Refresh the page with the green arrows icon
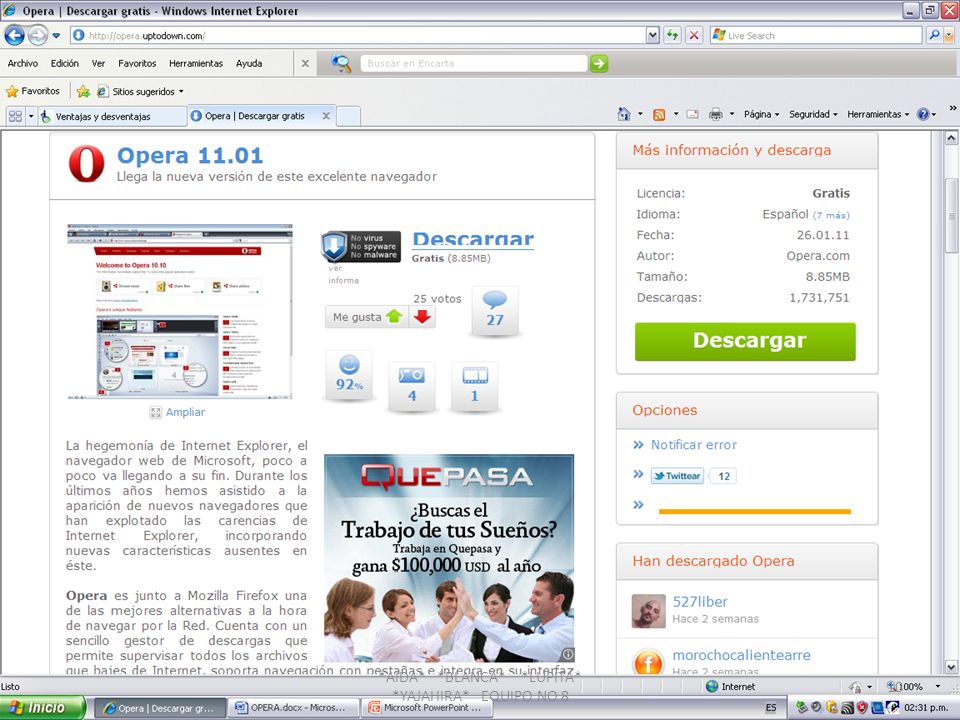 pyautogui.click(x=673, y=36)
